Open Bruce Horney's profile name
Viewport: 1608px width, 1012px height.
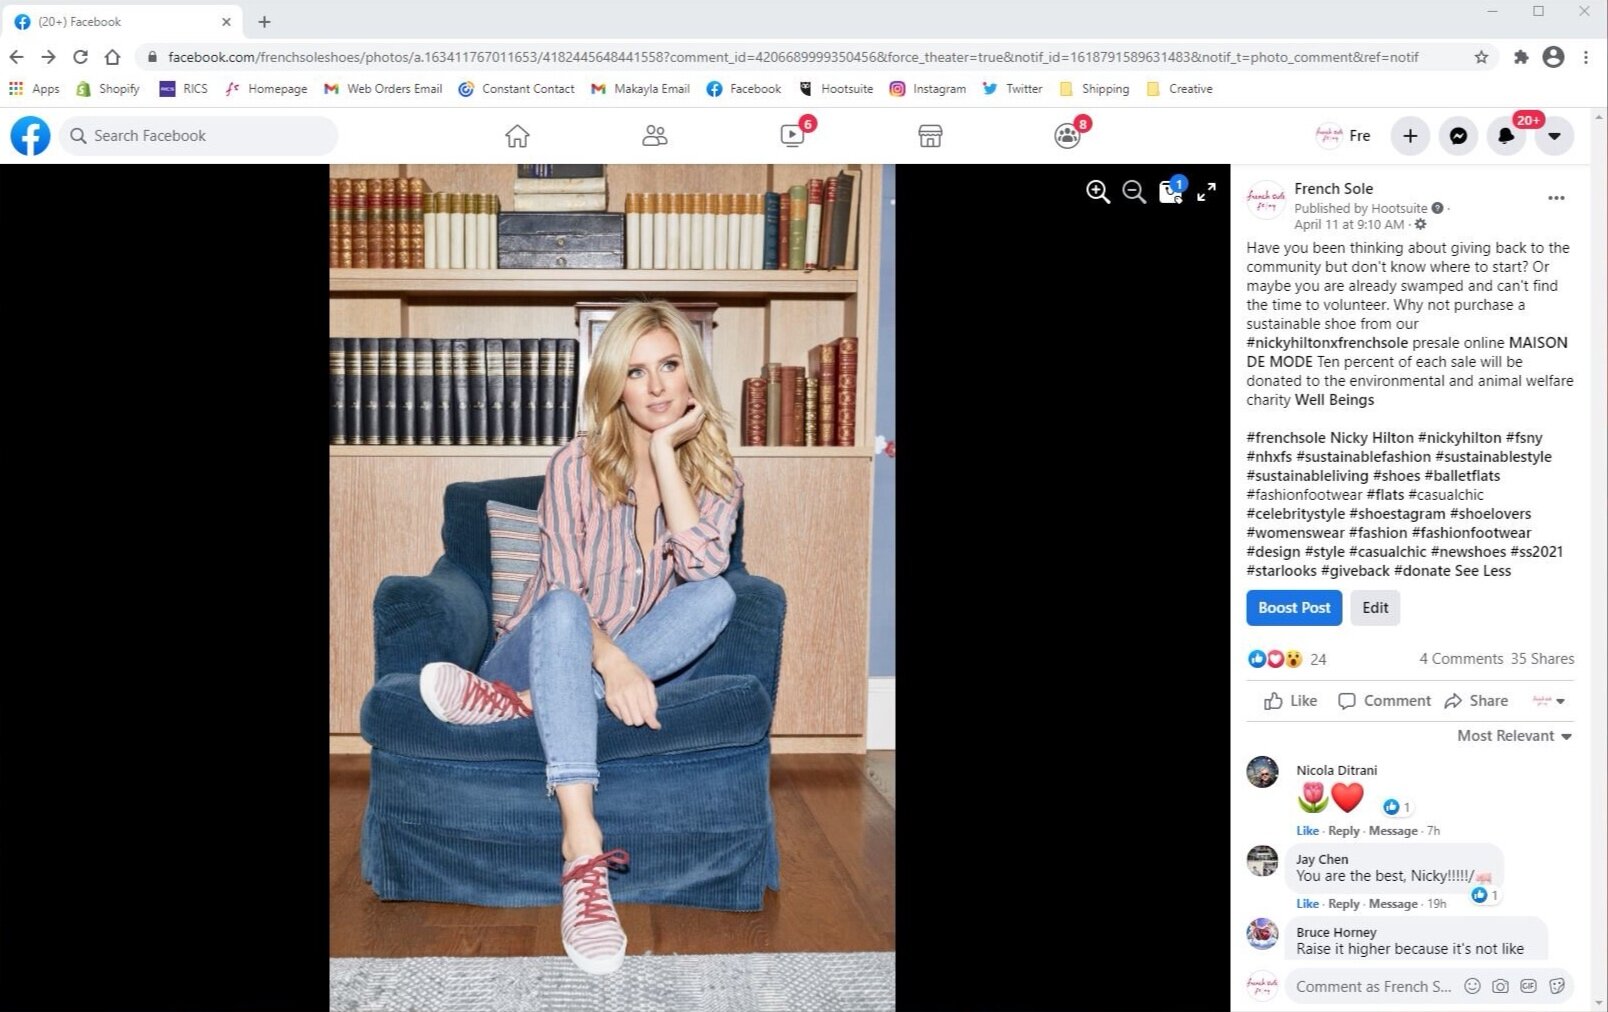click(x=1336, y=932)
